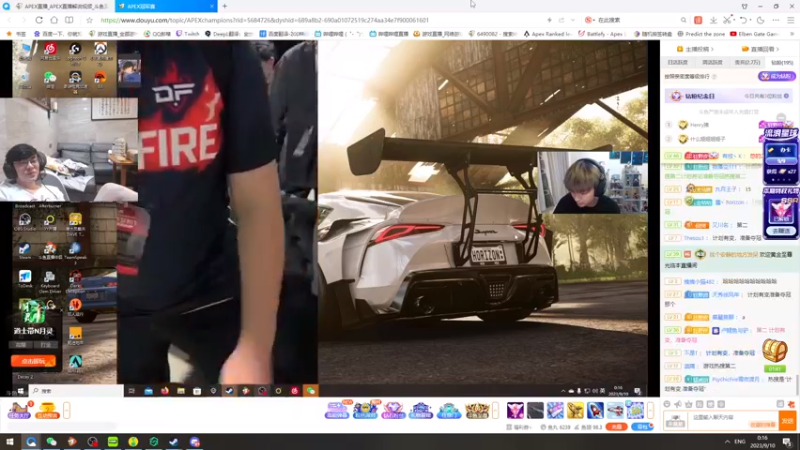Click the orange button in stream overlay
Image resolution: width=800 pixels, height=450 pixels.
pos(33,361)
